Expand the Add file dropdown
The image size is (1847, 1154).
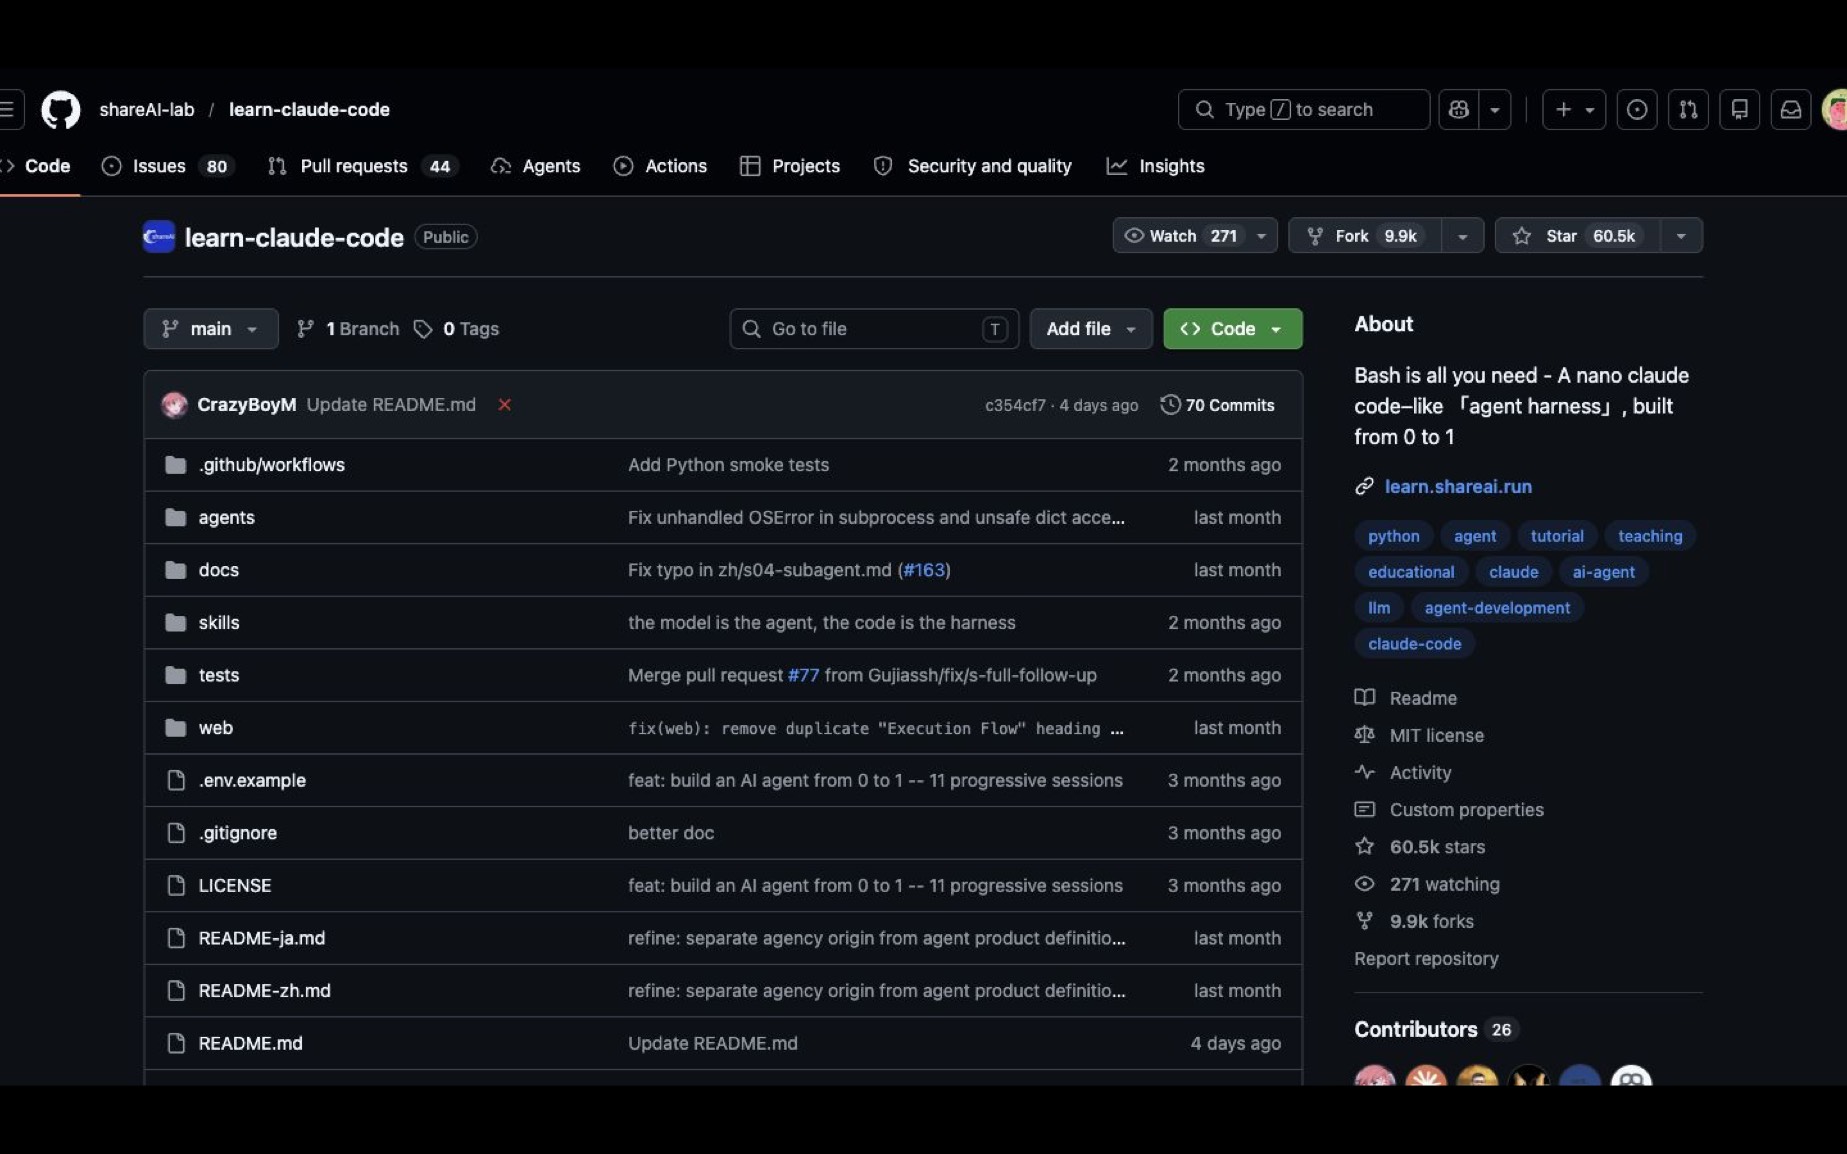1091,329
